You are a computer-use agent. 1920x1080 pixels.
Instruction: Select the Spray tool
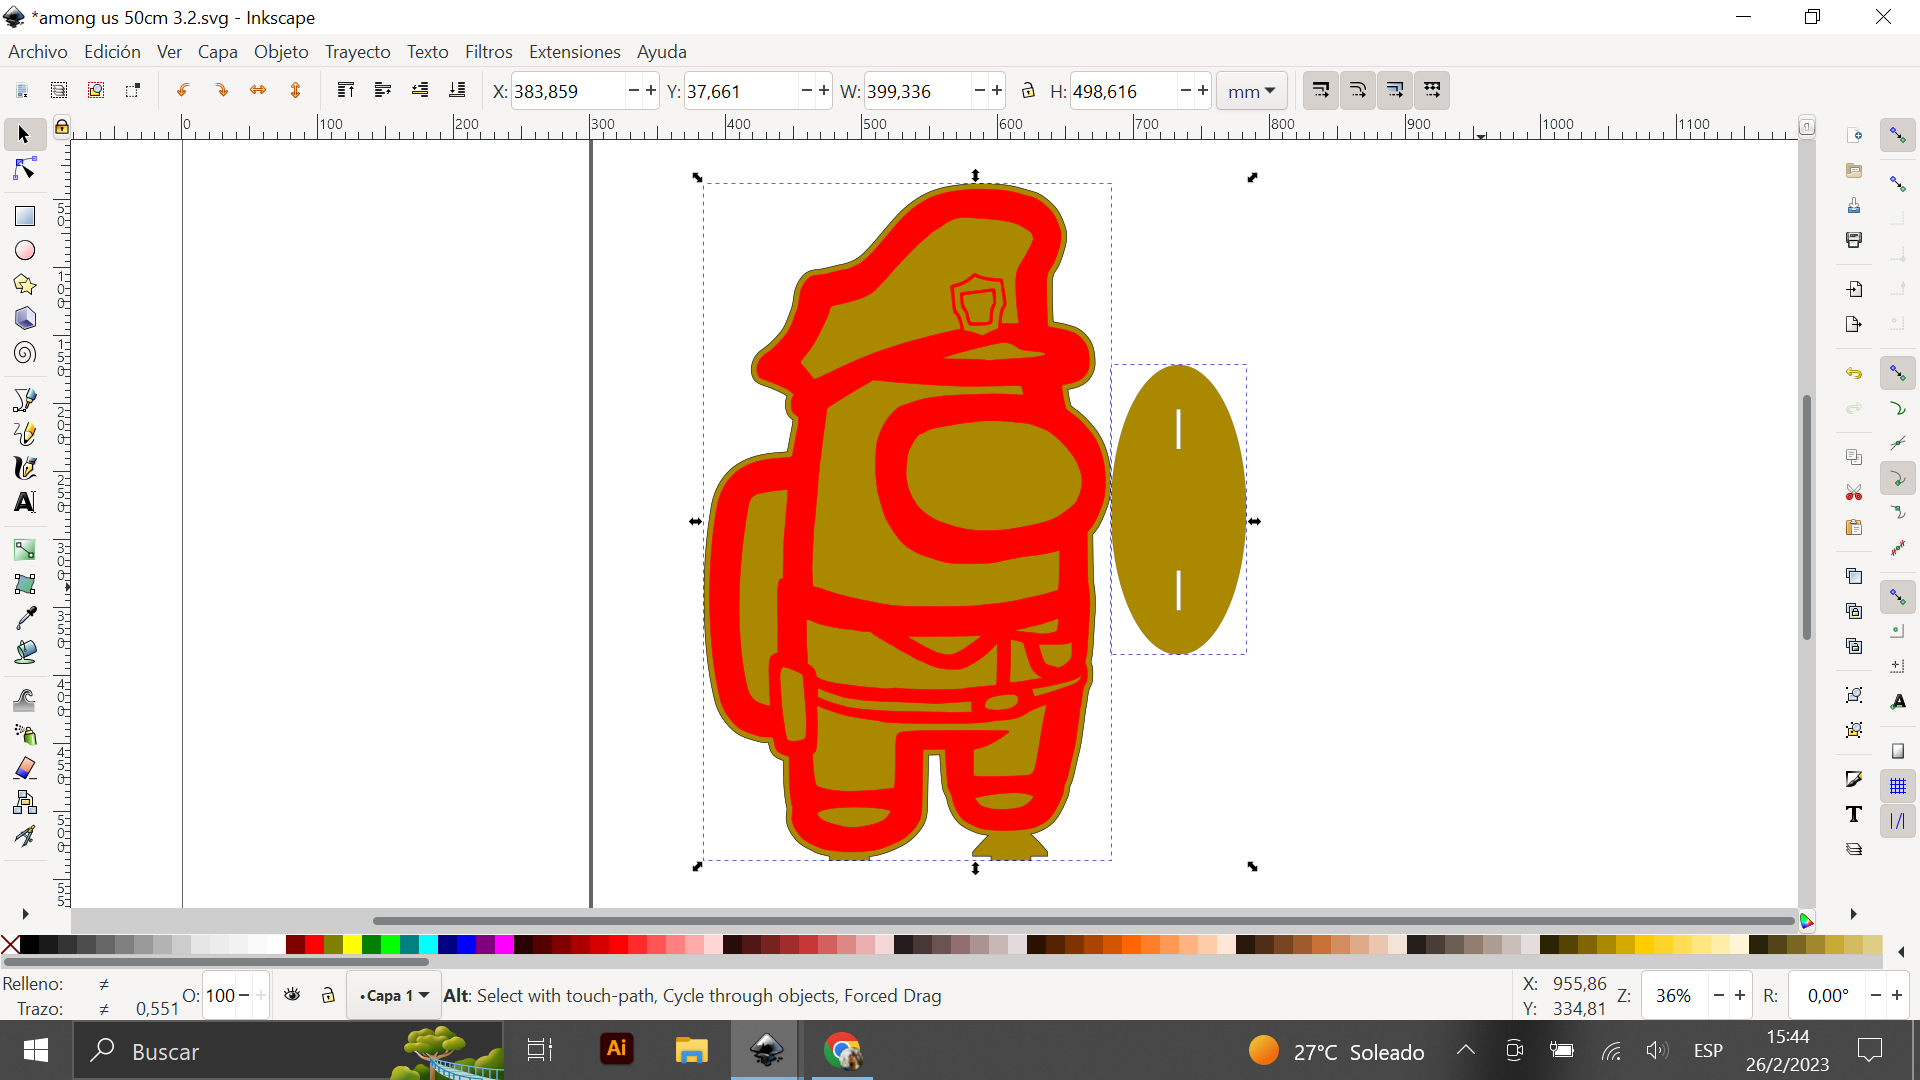pyautogui.click(x=25, y=734)
